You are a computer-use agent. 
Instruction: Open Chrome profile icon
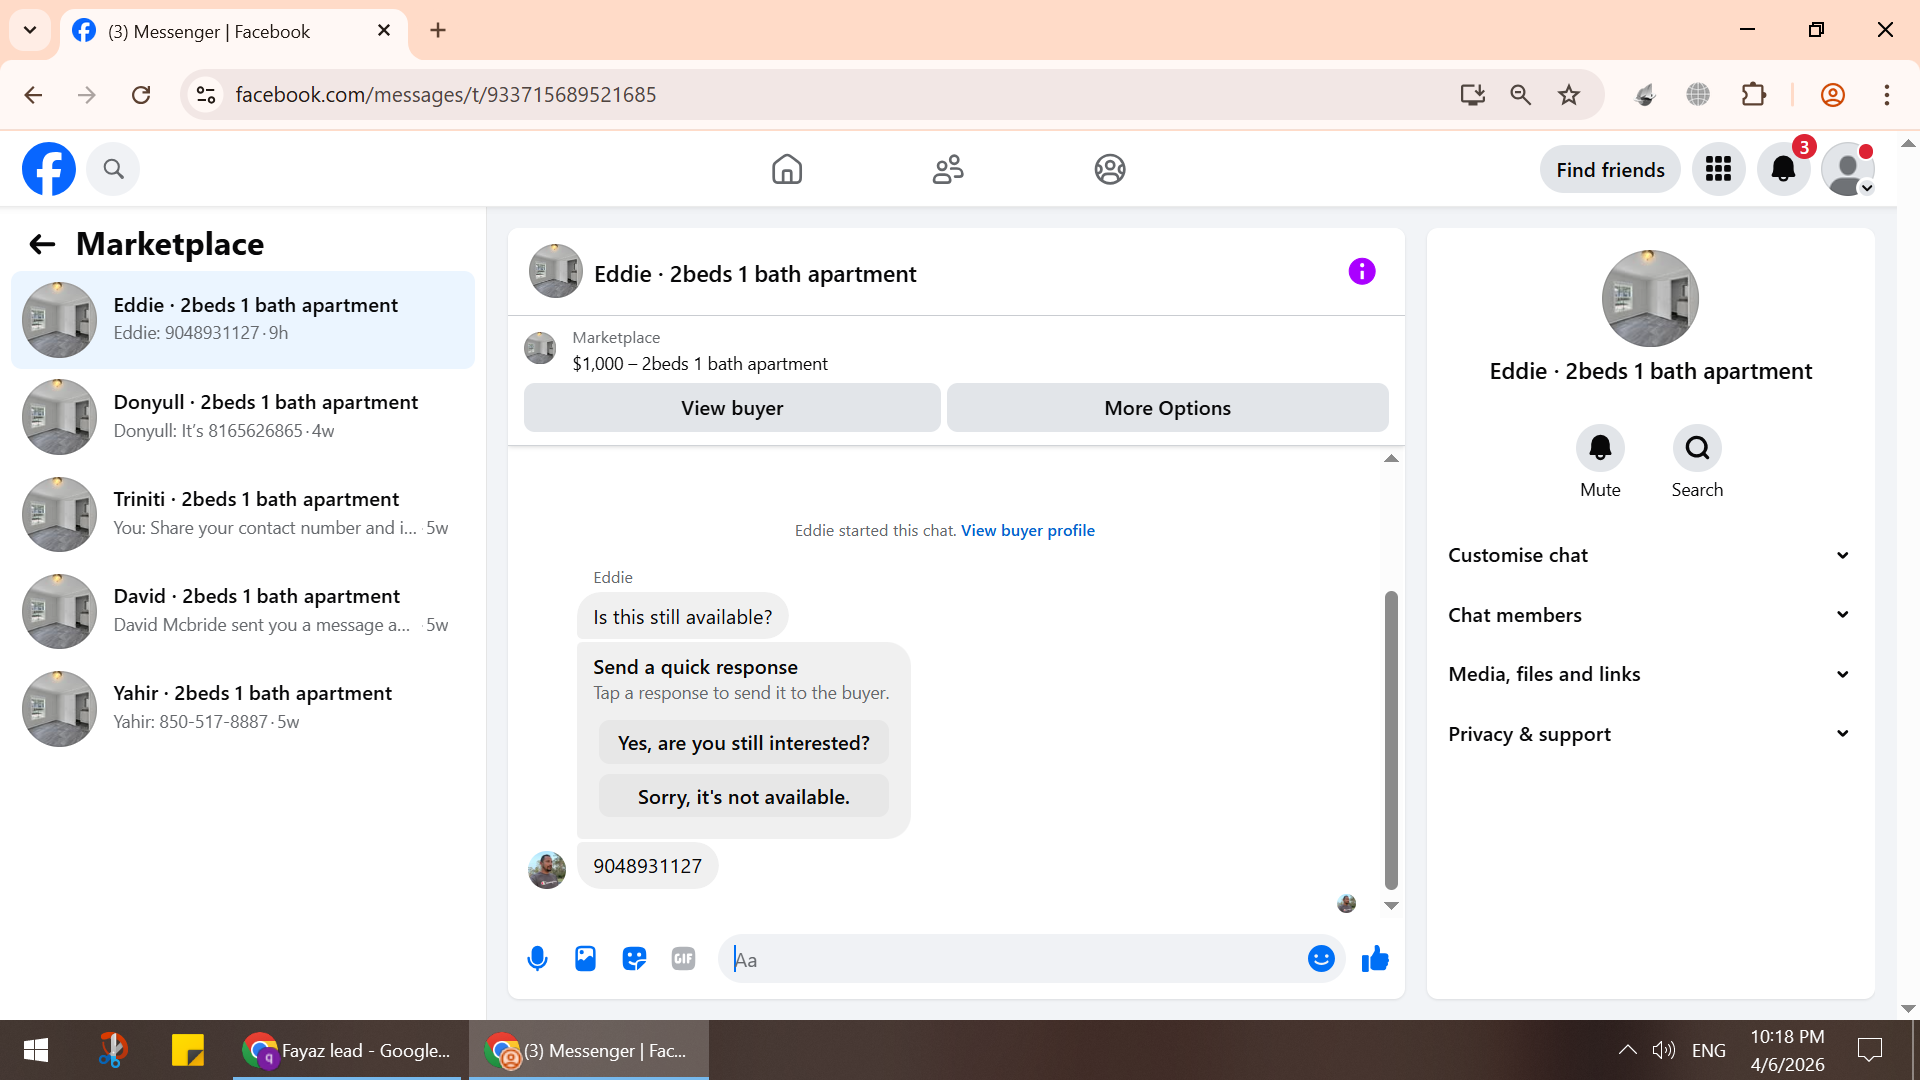tap(1832, 95)
